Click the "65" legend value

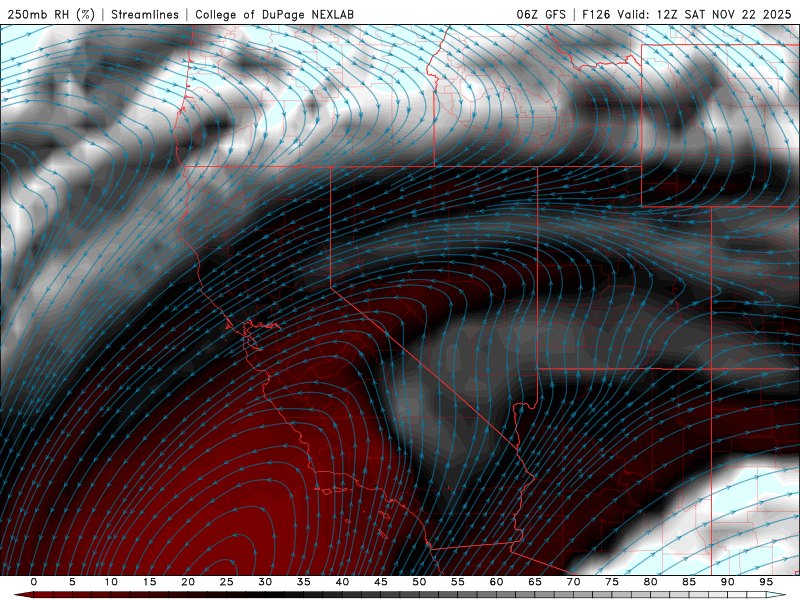tap(535, 582)
